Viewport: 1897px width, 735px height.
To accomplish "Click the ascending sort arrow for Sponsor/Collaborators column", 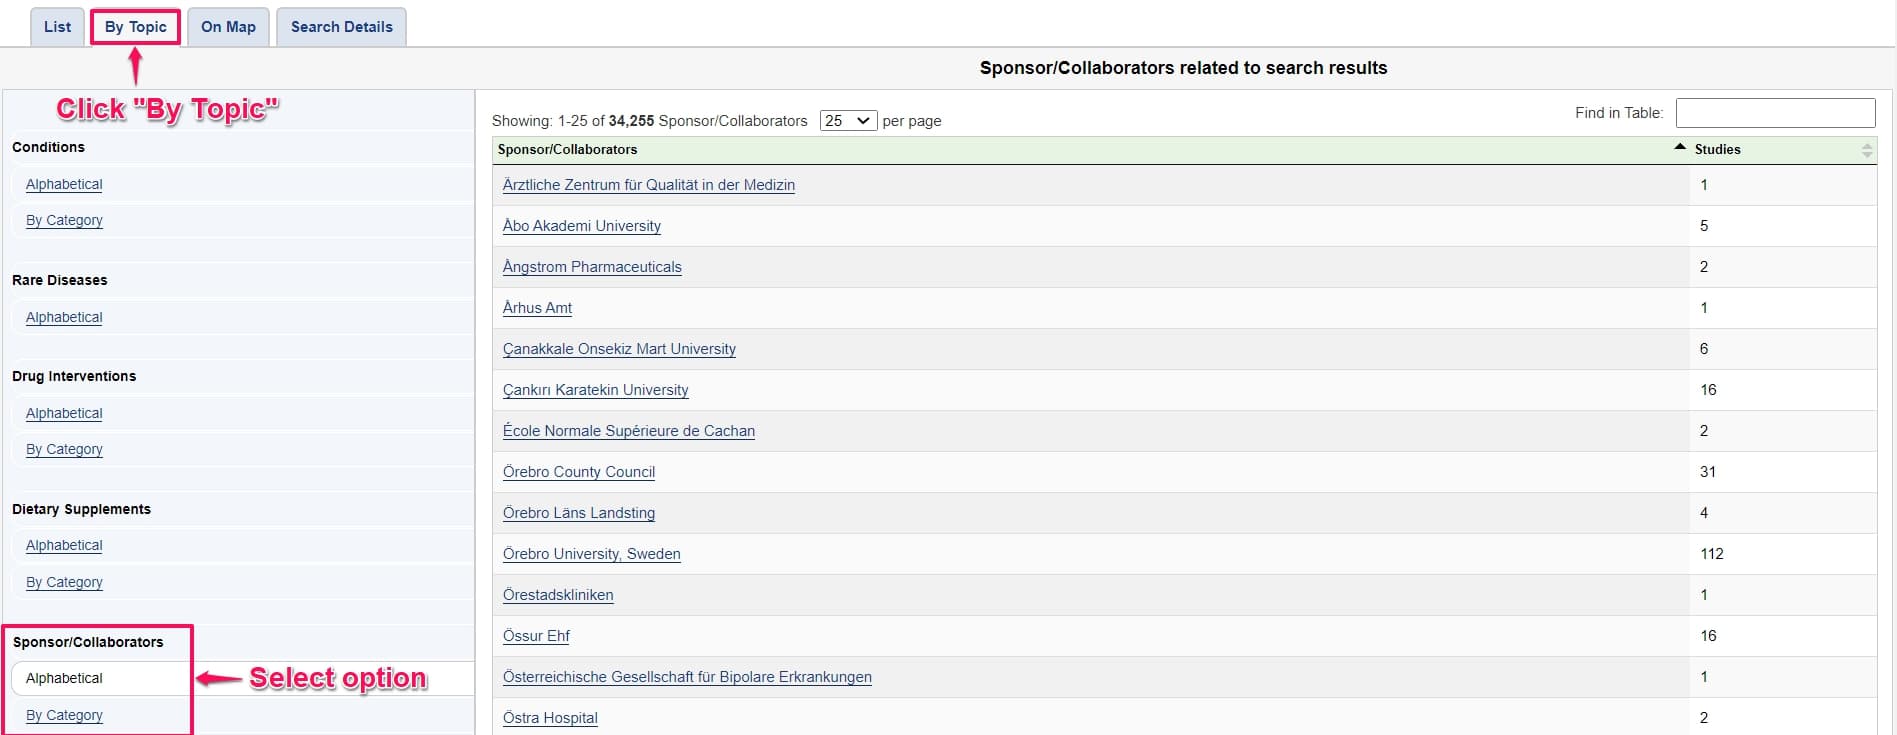I will pyautogui.click(x=1679, y=147).
